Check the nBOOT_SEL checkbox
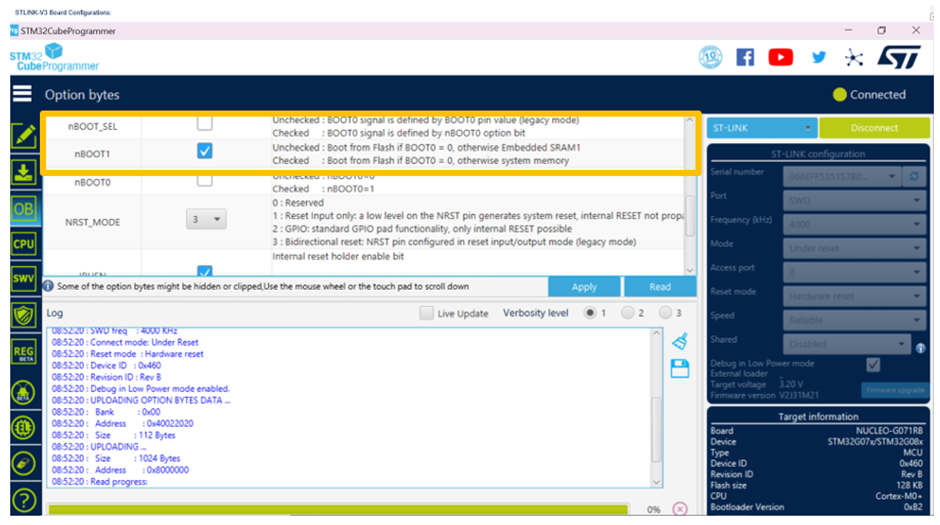Screen dimensions: 940x525 (204, 123)
